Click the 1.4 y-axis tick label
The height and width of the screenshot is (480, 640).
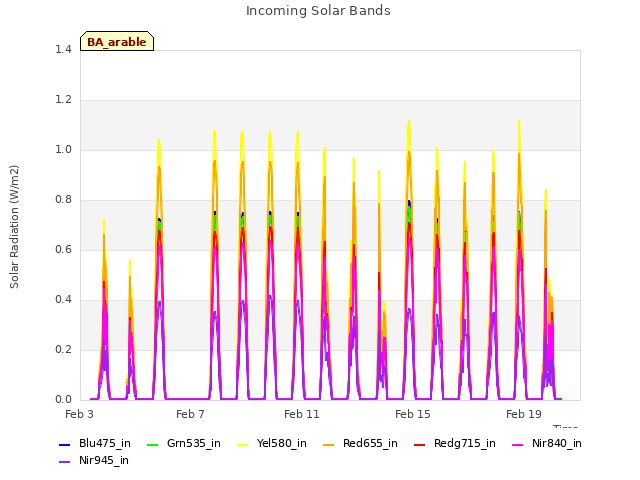point(63,50)
